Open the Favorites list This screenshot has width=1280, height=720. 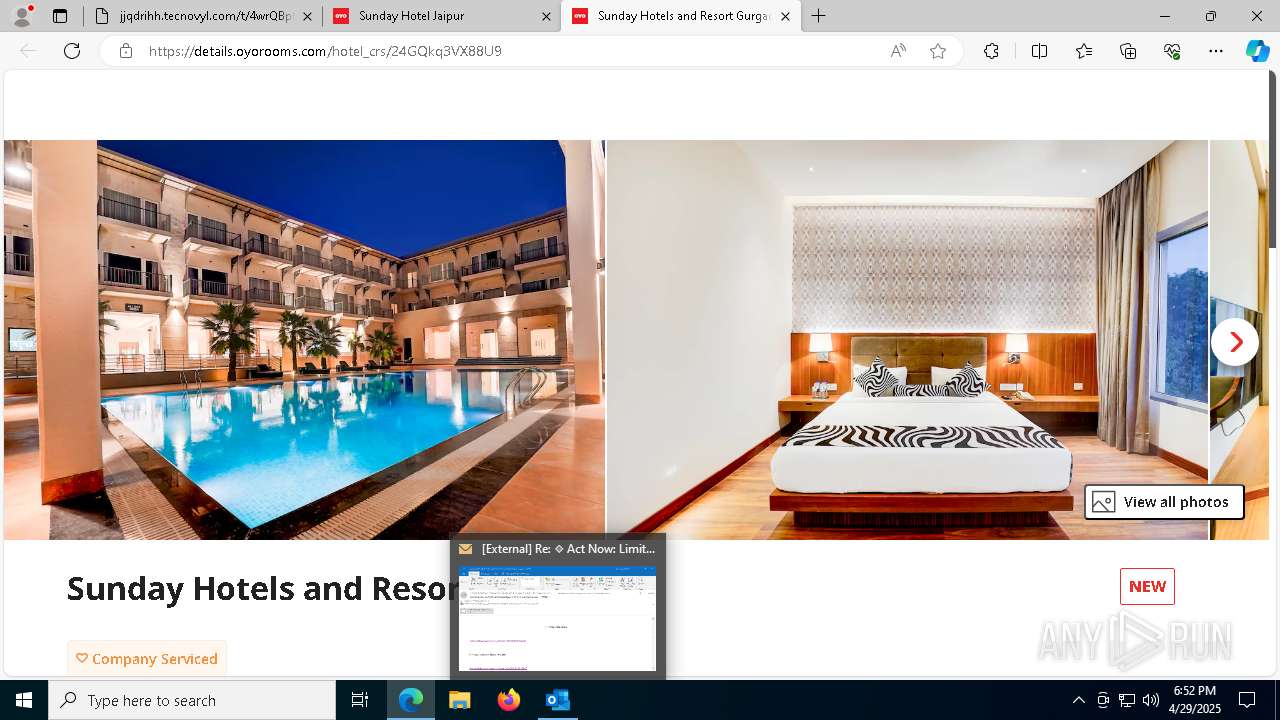1084,51
